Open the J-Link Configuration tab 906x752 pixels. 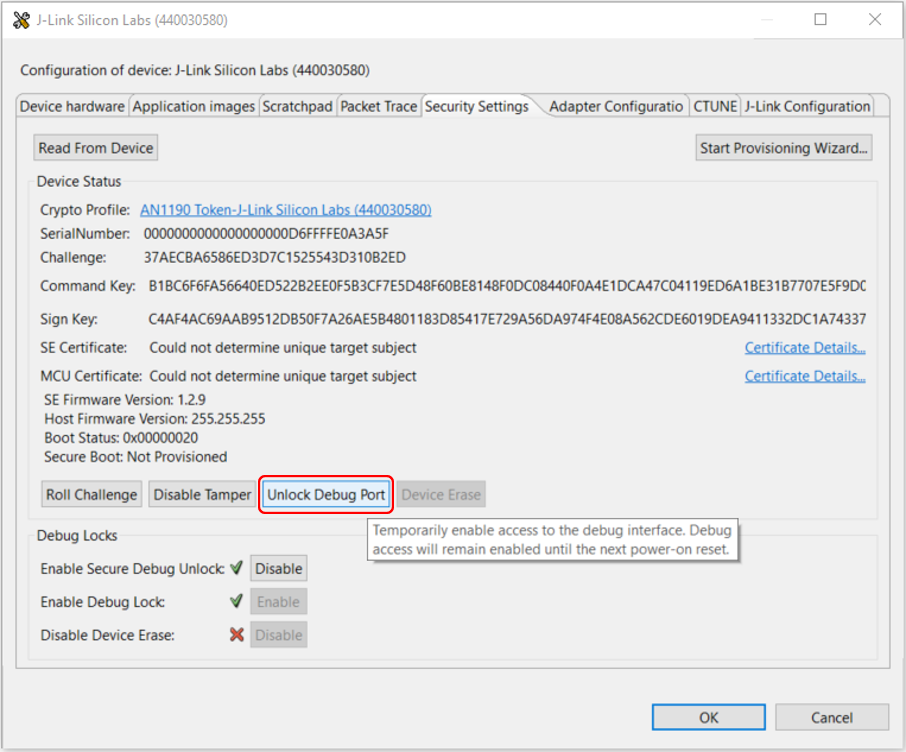coord(806,107)
